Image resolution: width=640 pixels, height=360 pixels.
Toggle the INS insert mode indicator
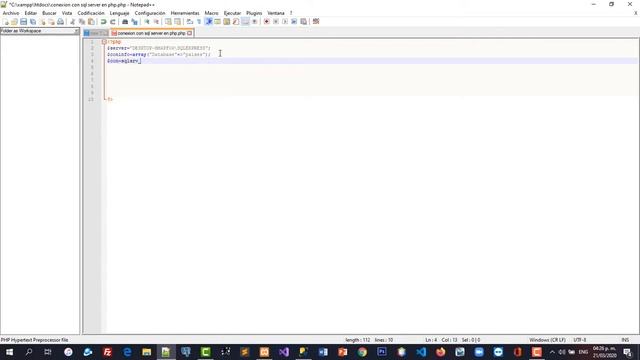625,340
